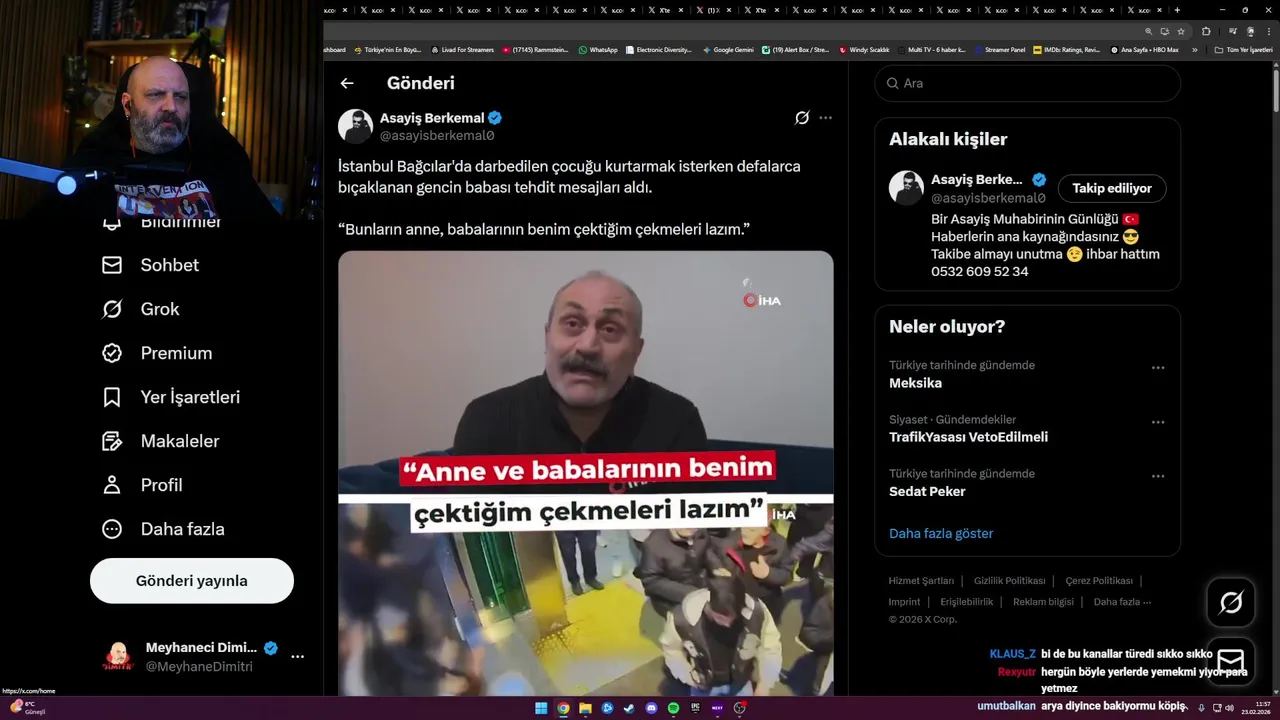Open Grok in the sidebar menu
The height and width of the screenshot is (720, 1280).
[140, 309]
